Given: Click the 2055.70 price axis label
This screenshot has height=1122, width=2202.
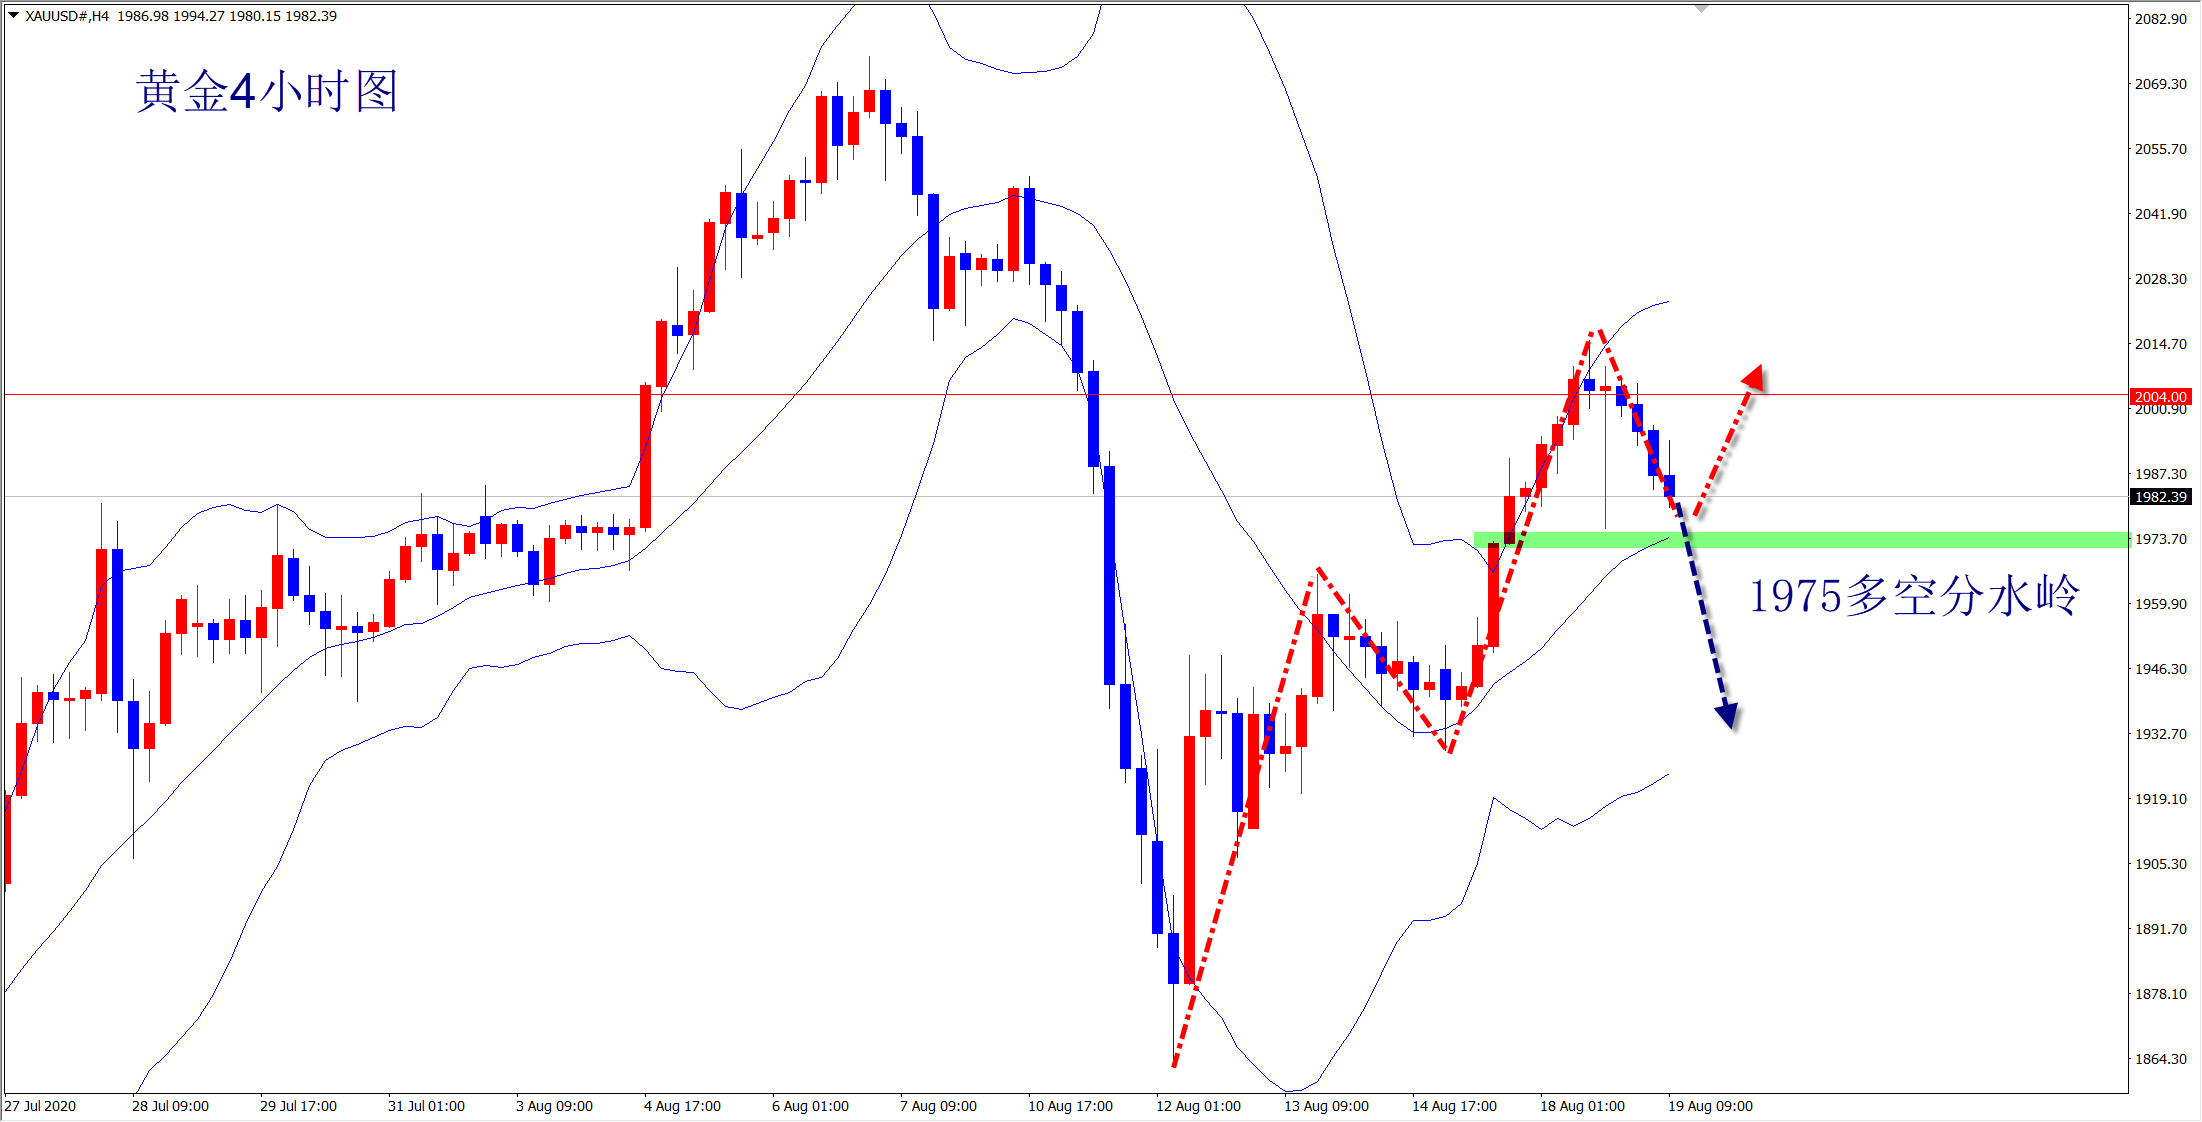Looking at the screenshot, I should click(2161, 149).
